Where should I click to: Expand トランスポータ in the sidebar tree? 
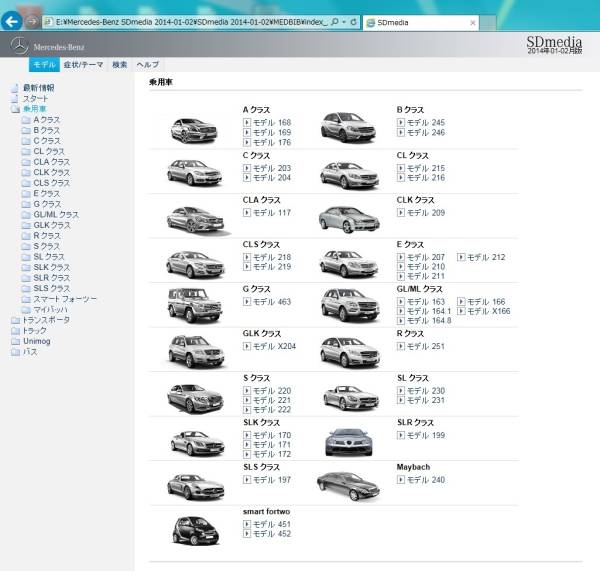coord(15,320)
